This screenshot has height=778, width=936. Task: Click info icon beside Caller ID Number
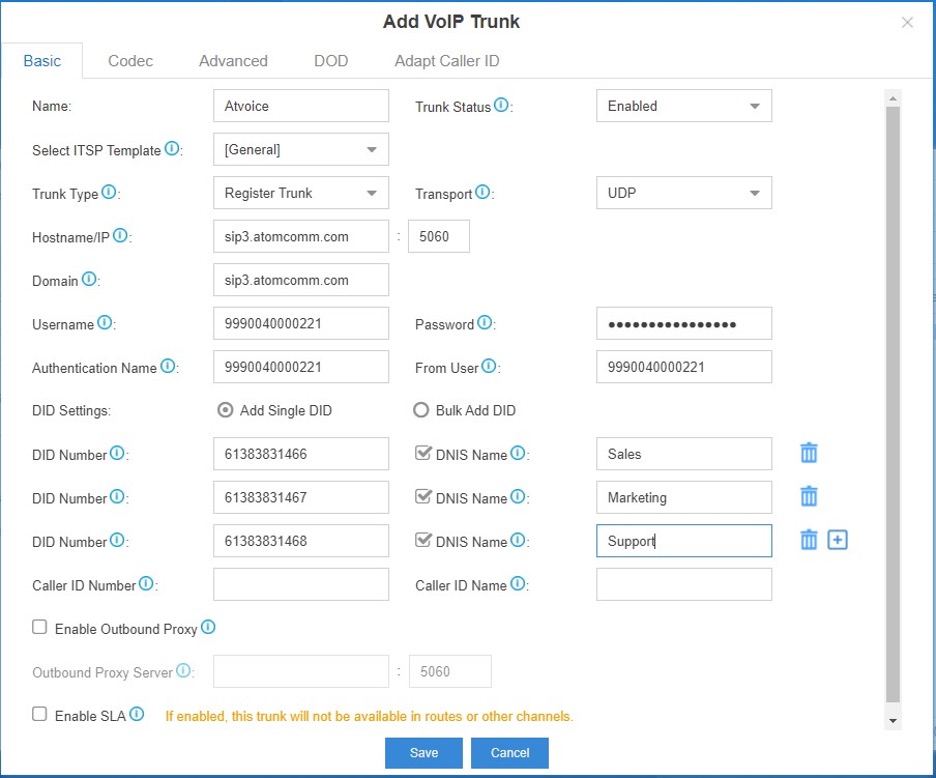(146, 584)
